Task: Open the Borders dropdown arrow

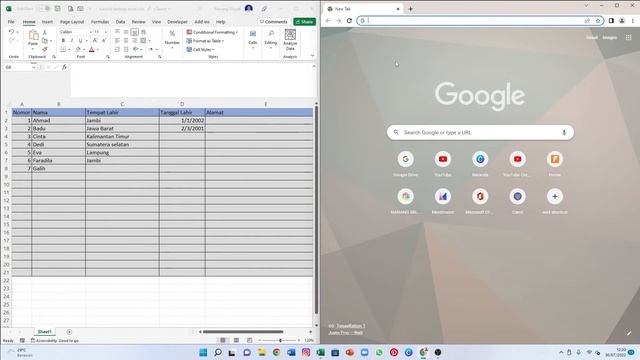Action: tap(69, 49)
